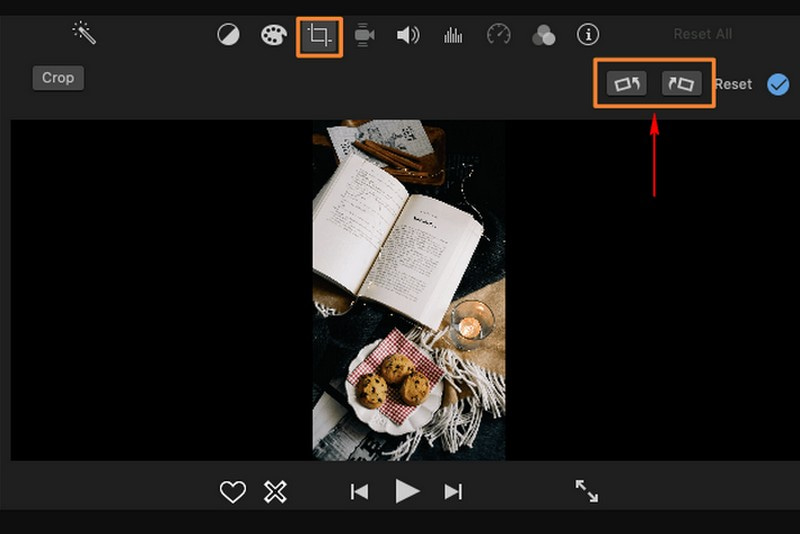The height and width of the screenshot is (534, 800).
Task: Open the video stabilization camera icon
Action: coord(364,35)
